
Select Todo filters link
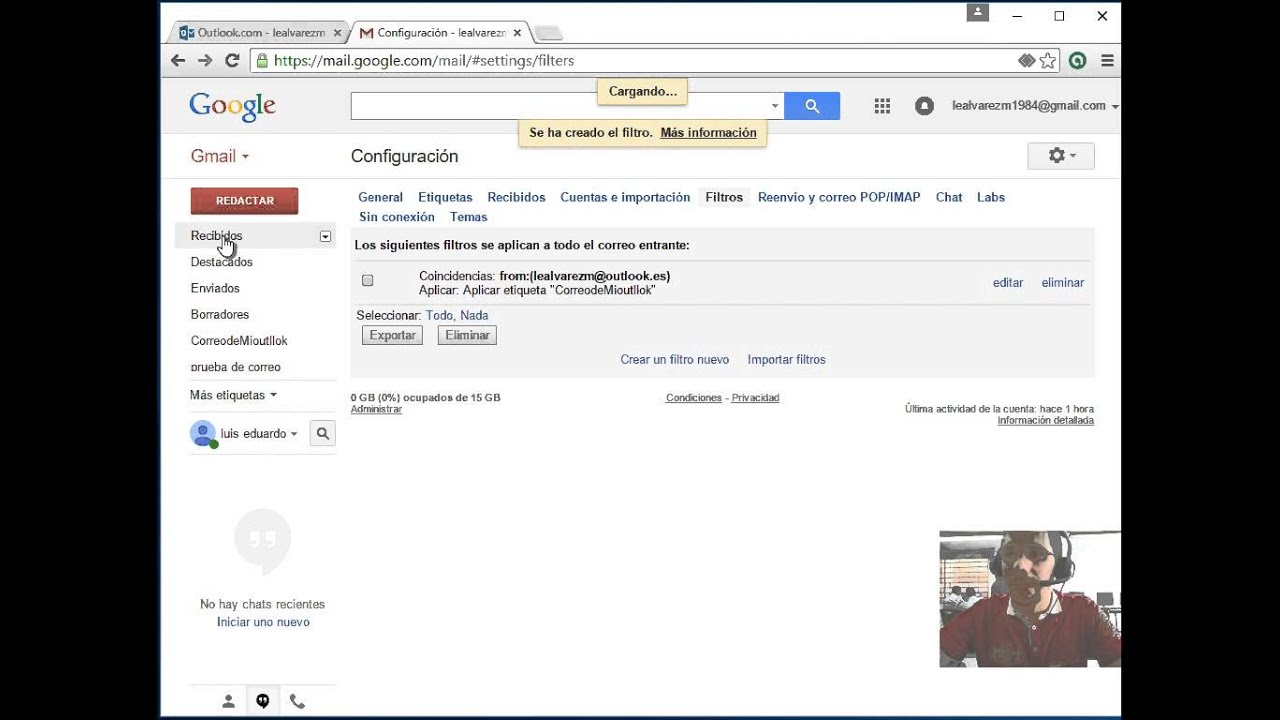[439, 315]
